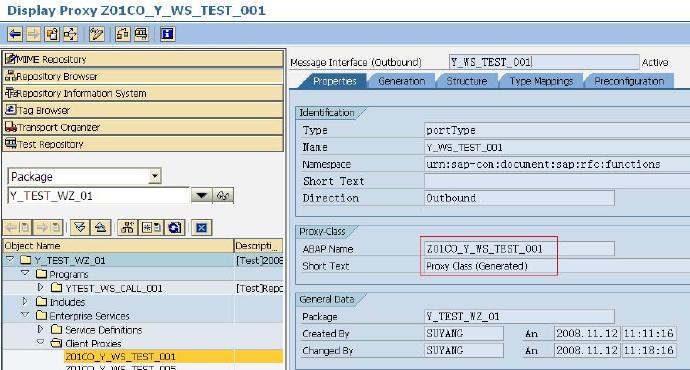
Task: Click the Message Interface field Y_WS_TEST_001
Action: 544,62
